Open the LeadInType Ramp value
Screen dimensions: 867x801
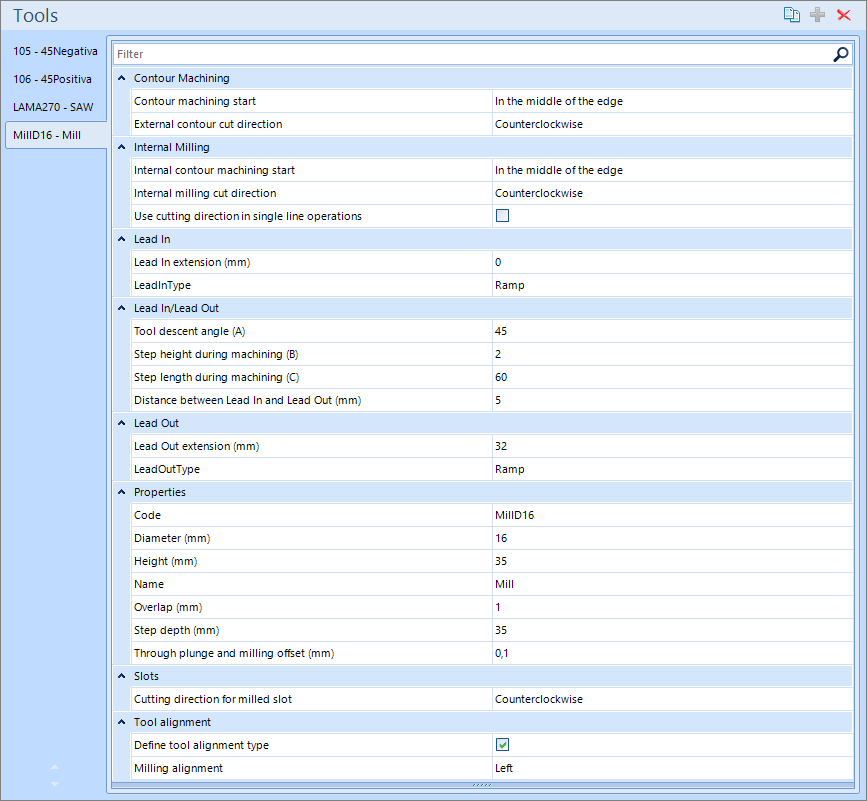672,285
